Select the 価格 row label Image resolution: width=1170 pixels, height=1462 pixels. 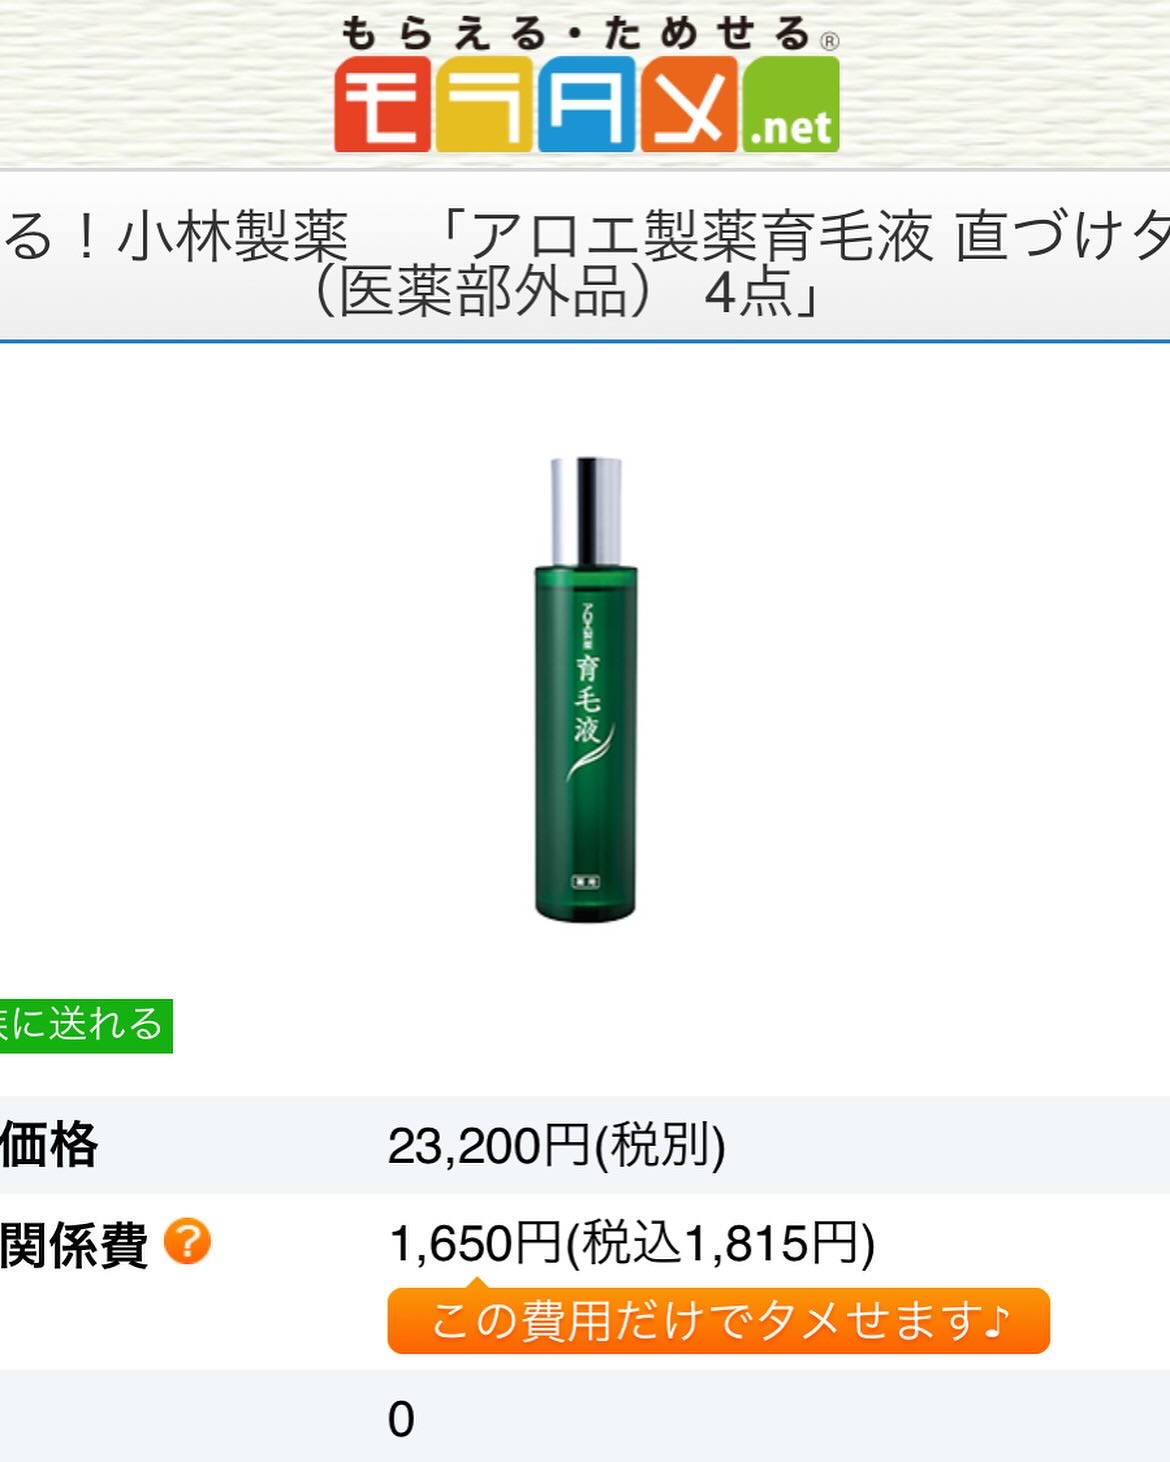click(x=49, y=1145)
